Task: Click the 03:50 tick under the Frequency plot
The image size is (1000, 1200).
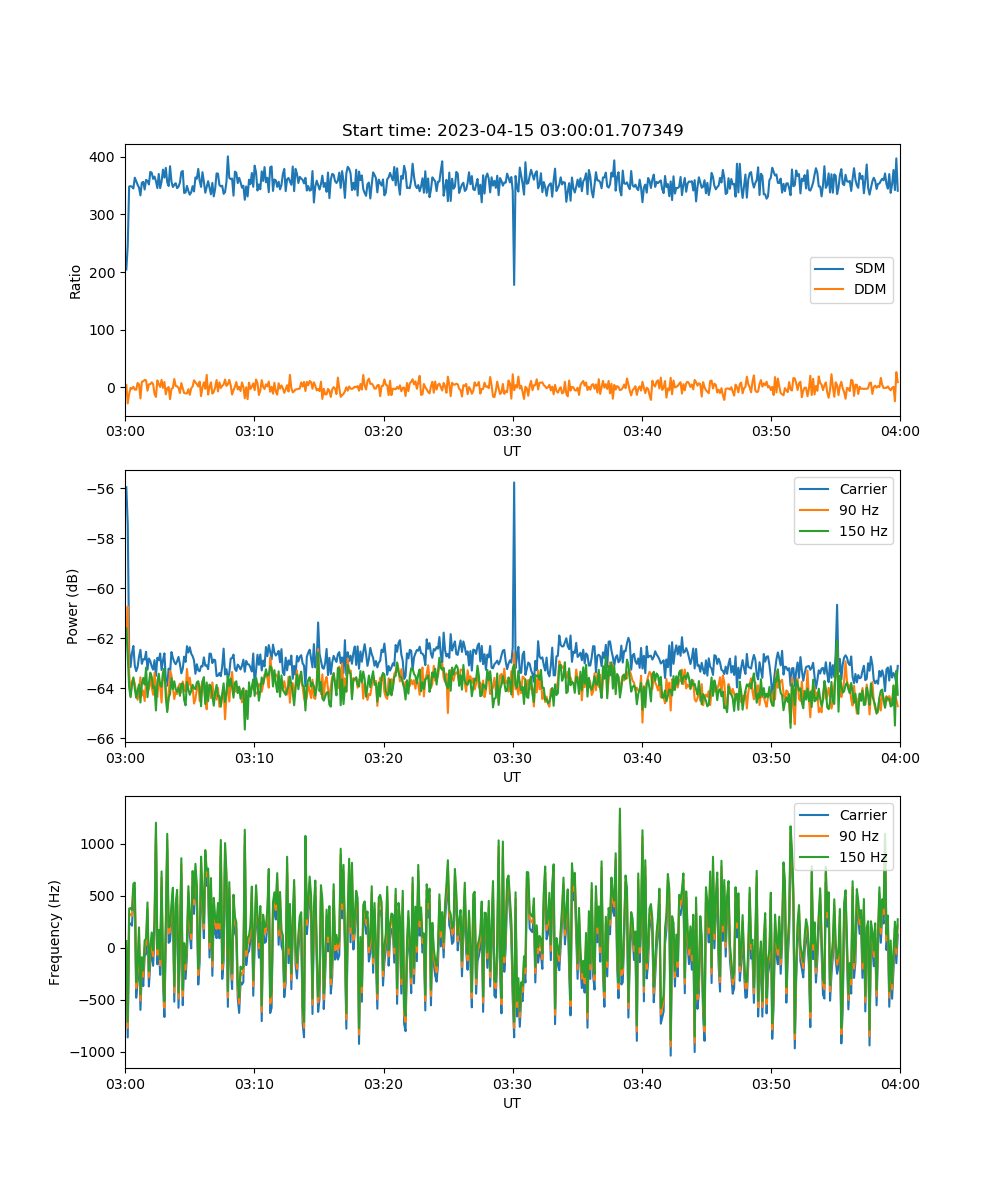Action: [x=770, y=1083]
